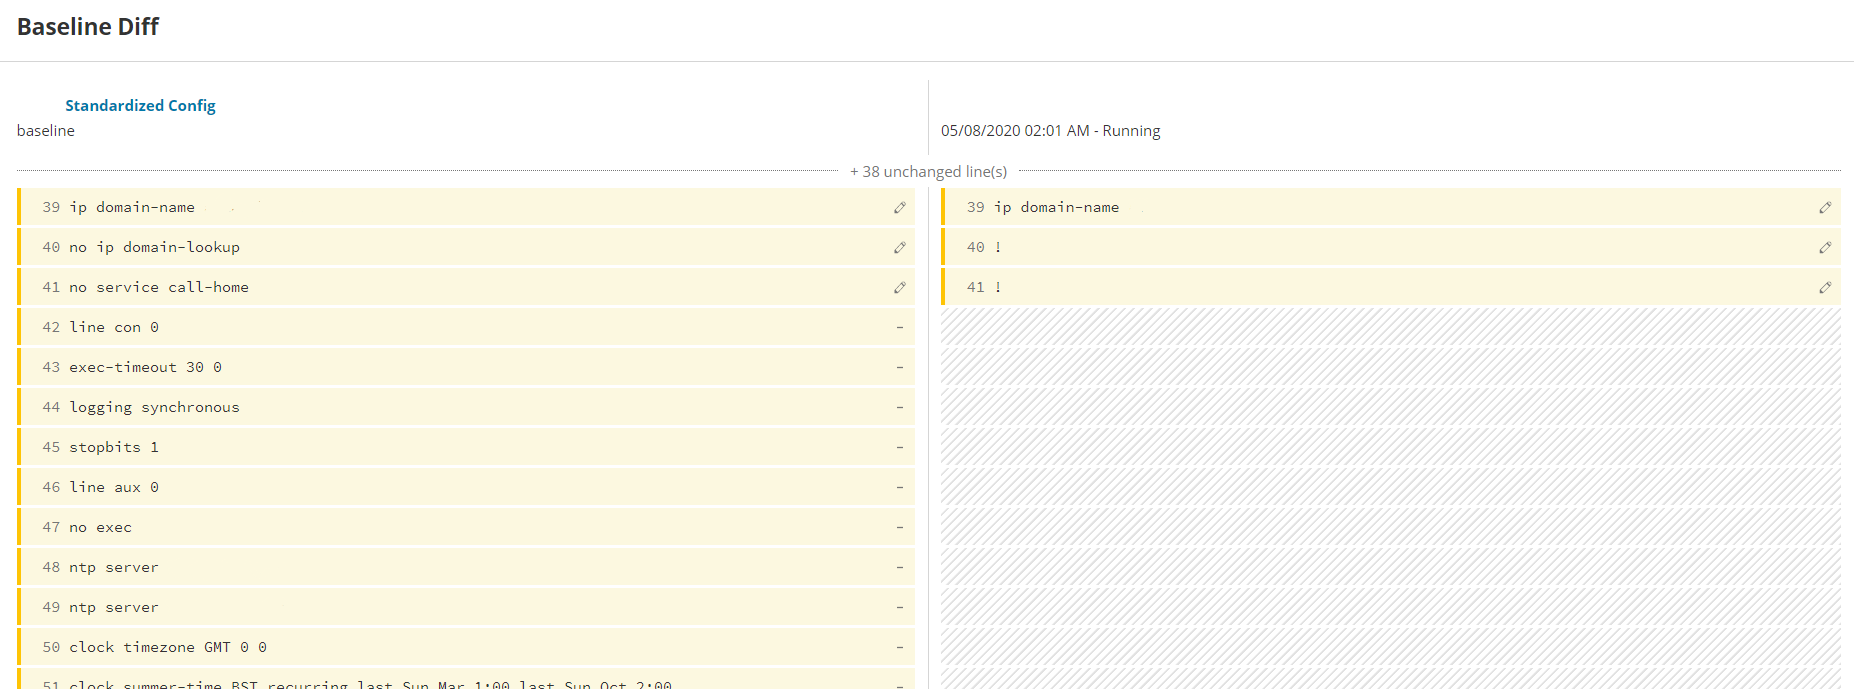Edit running config line 41 pencil icon
The height and width of the screenshot is (689, 1854).
click(x=1825, y=287)
